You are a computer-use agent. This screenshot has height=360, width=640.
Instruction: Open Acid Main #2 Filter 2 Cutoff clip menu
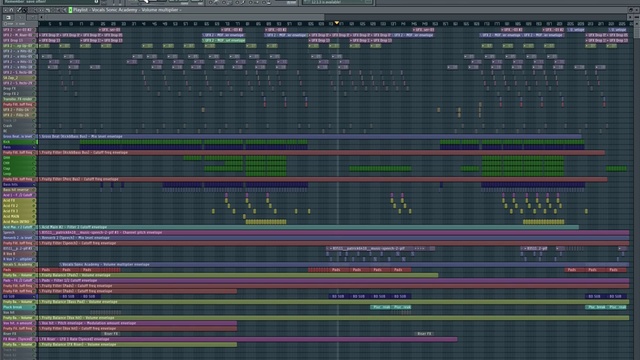(x=40, y=227)
